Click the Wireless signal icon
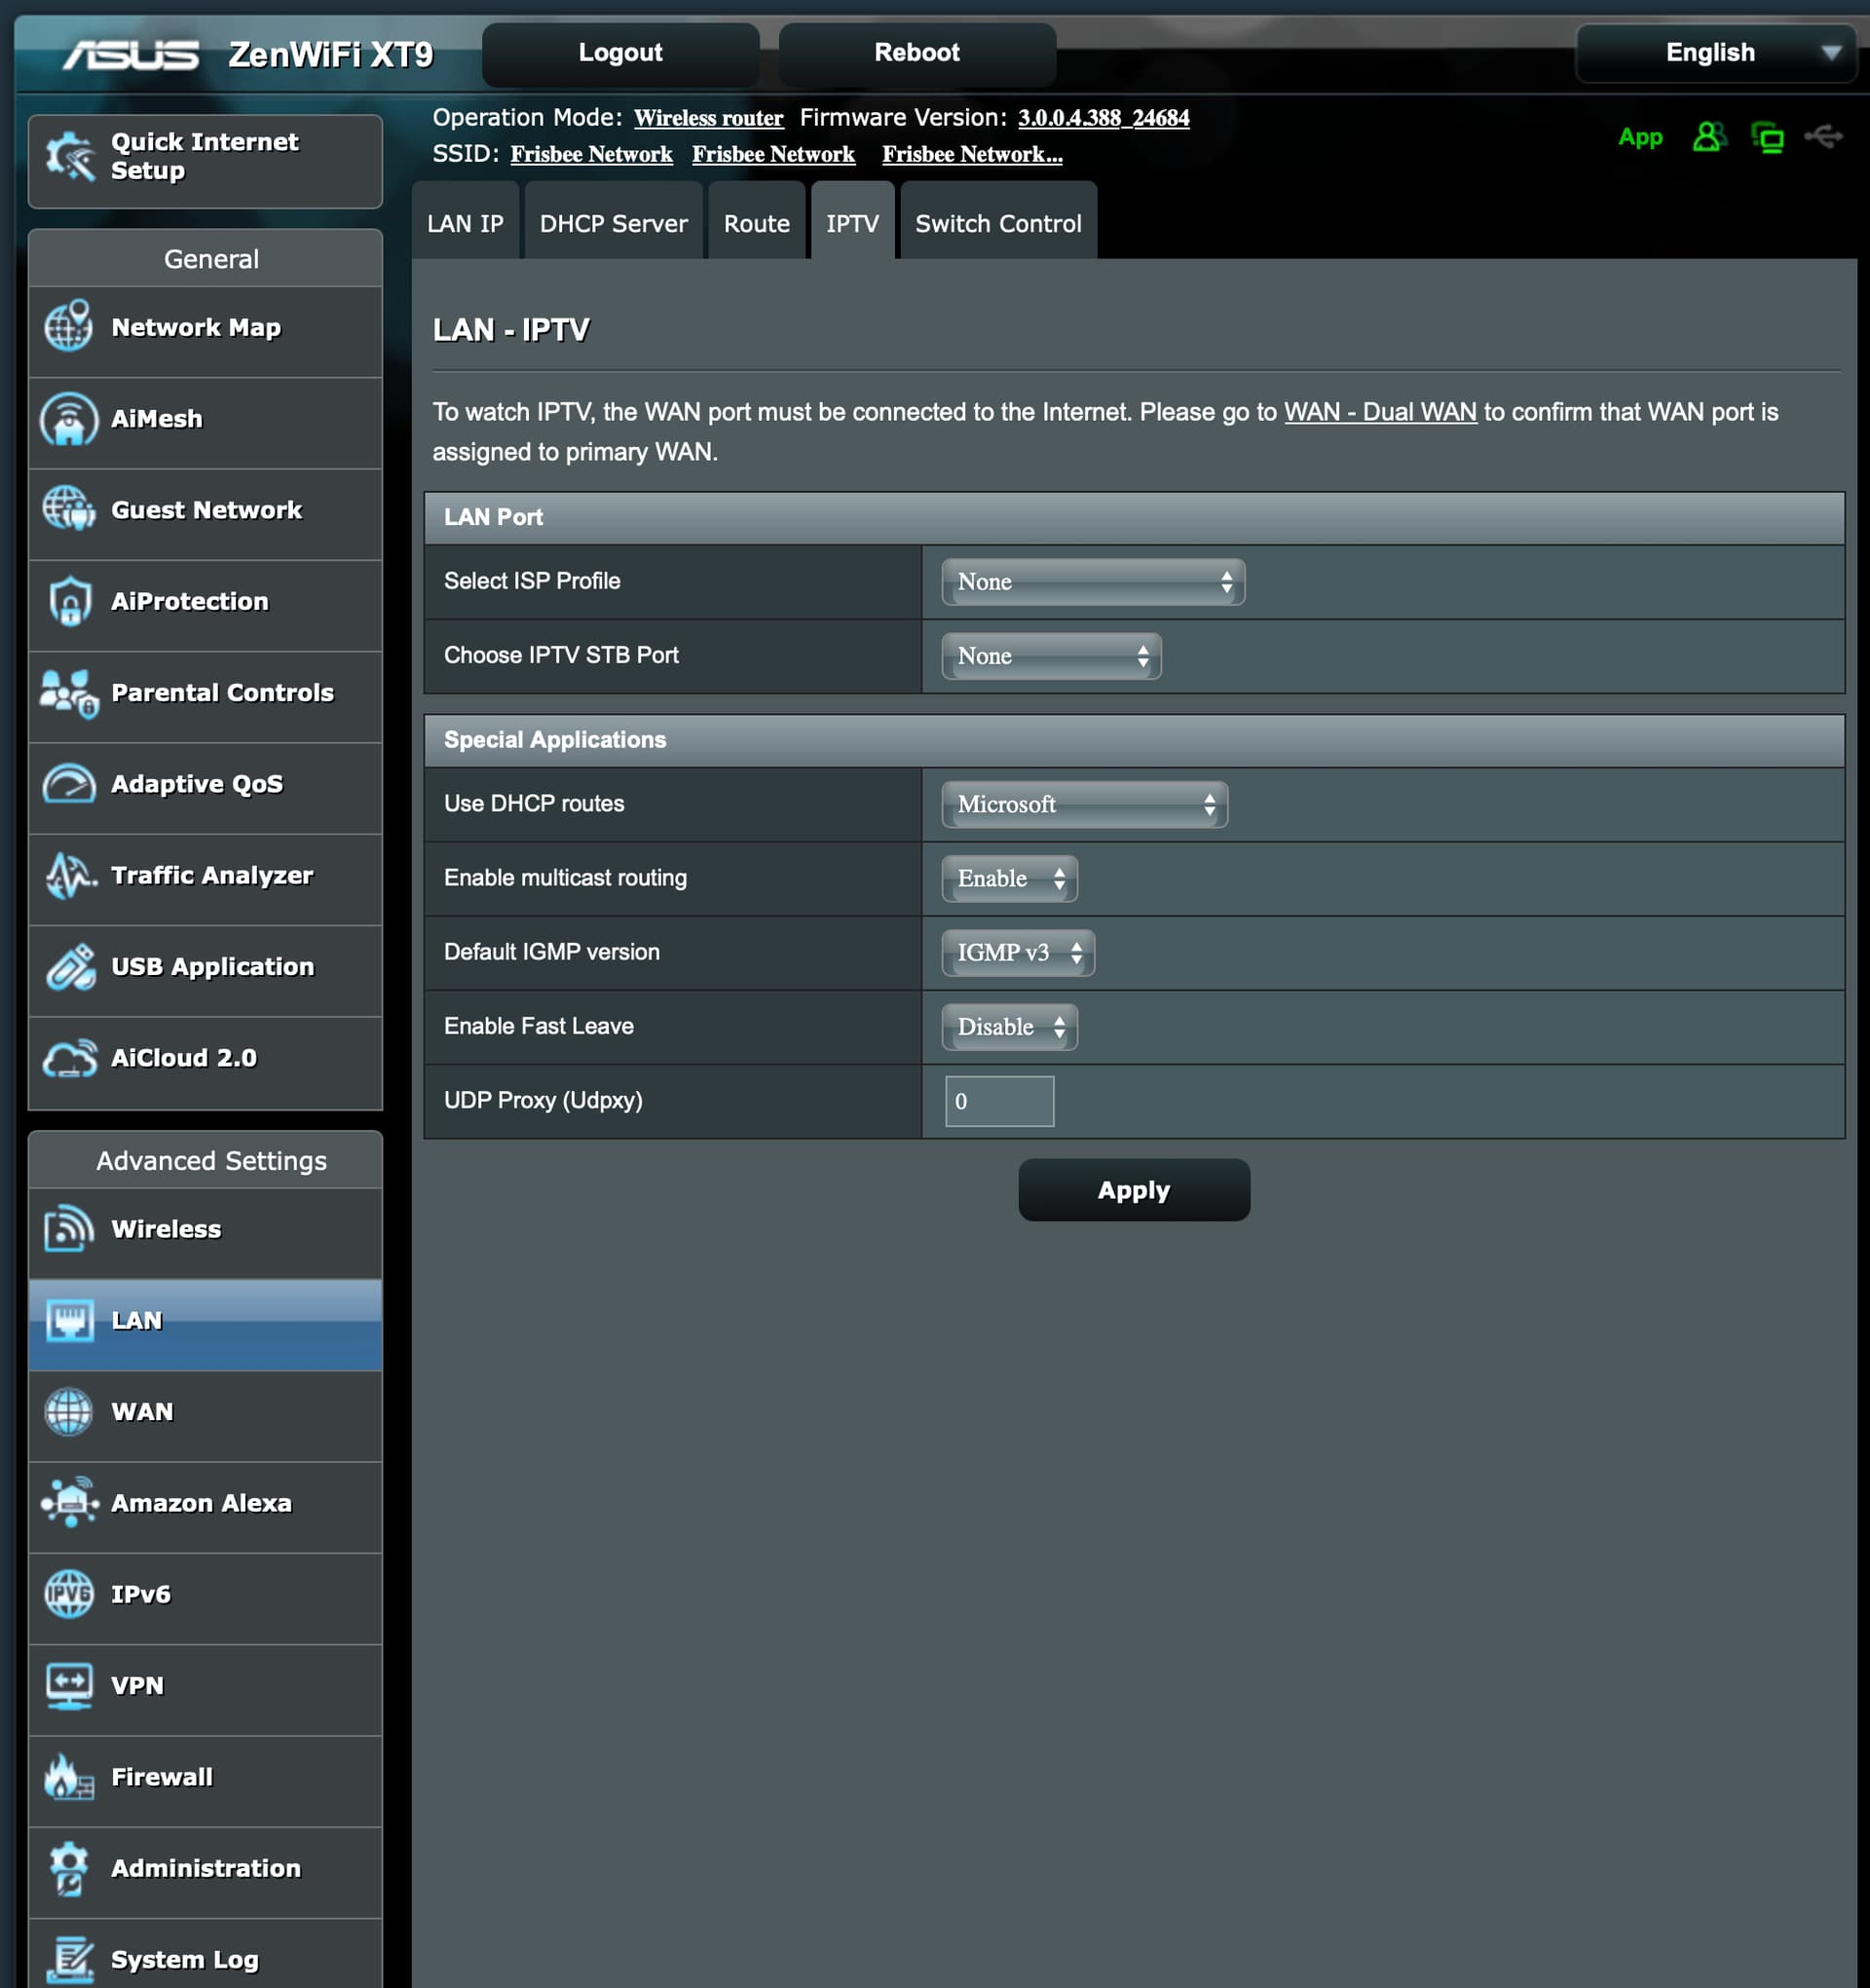Image resolution: width=1870 pixels, height=1988 pixels. [x=69, y=1229]
